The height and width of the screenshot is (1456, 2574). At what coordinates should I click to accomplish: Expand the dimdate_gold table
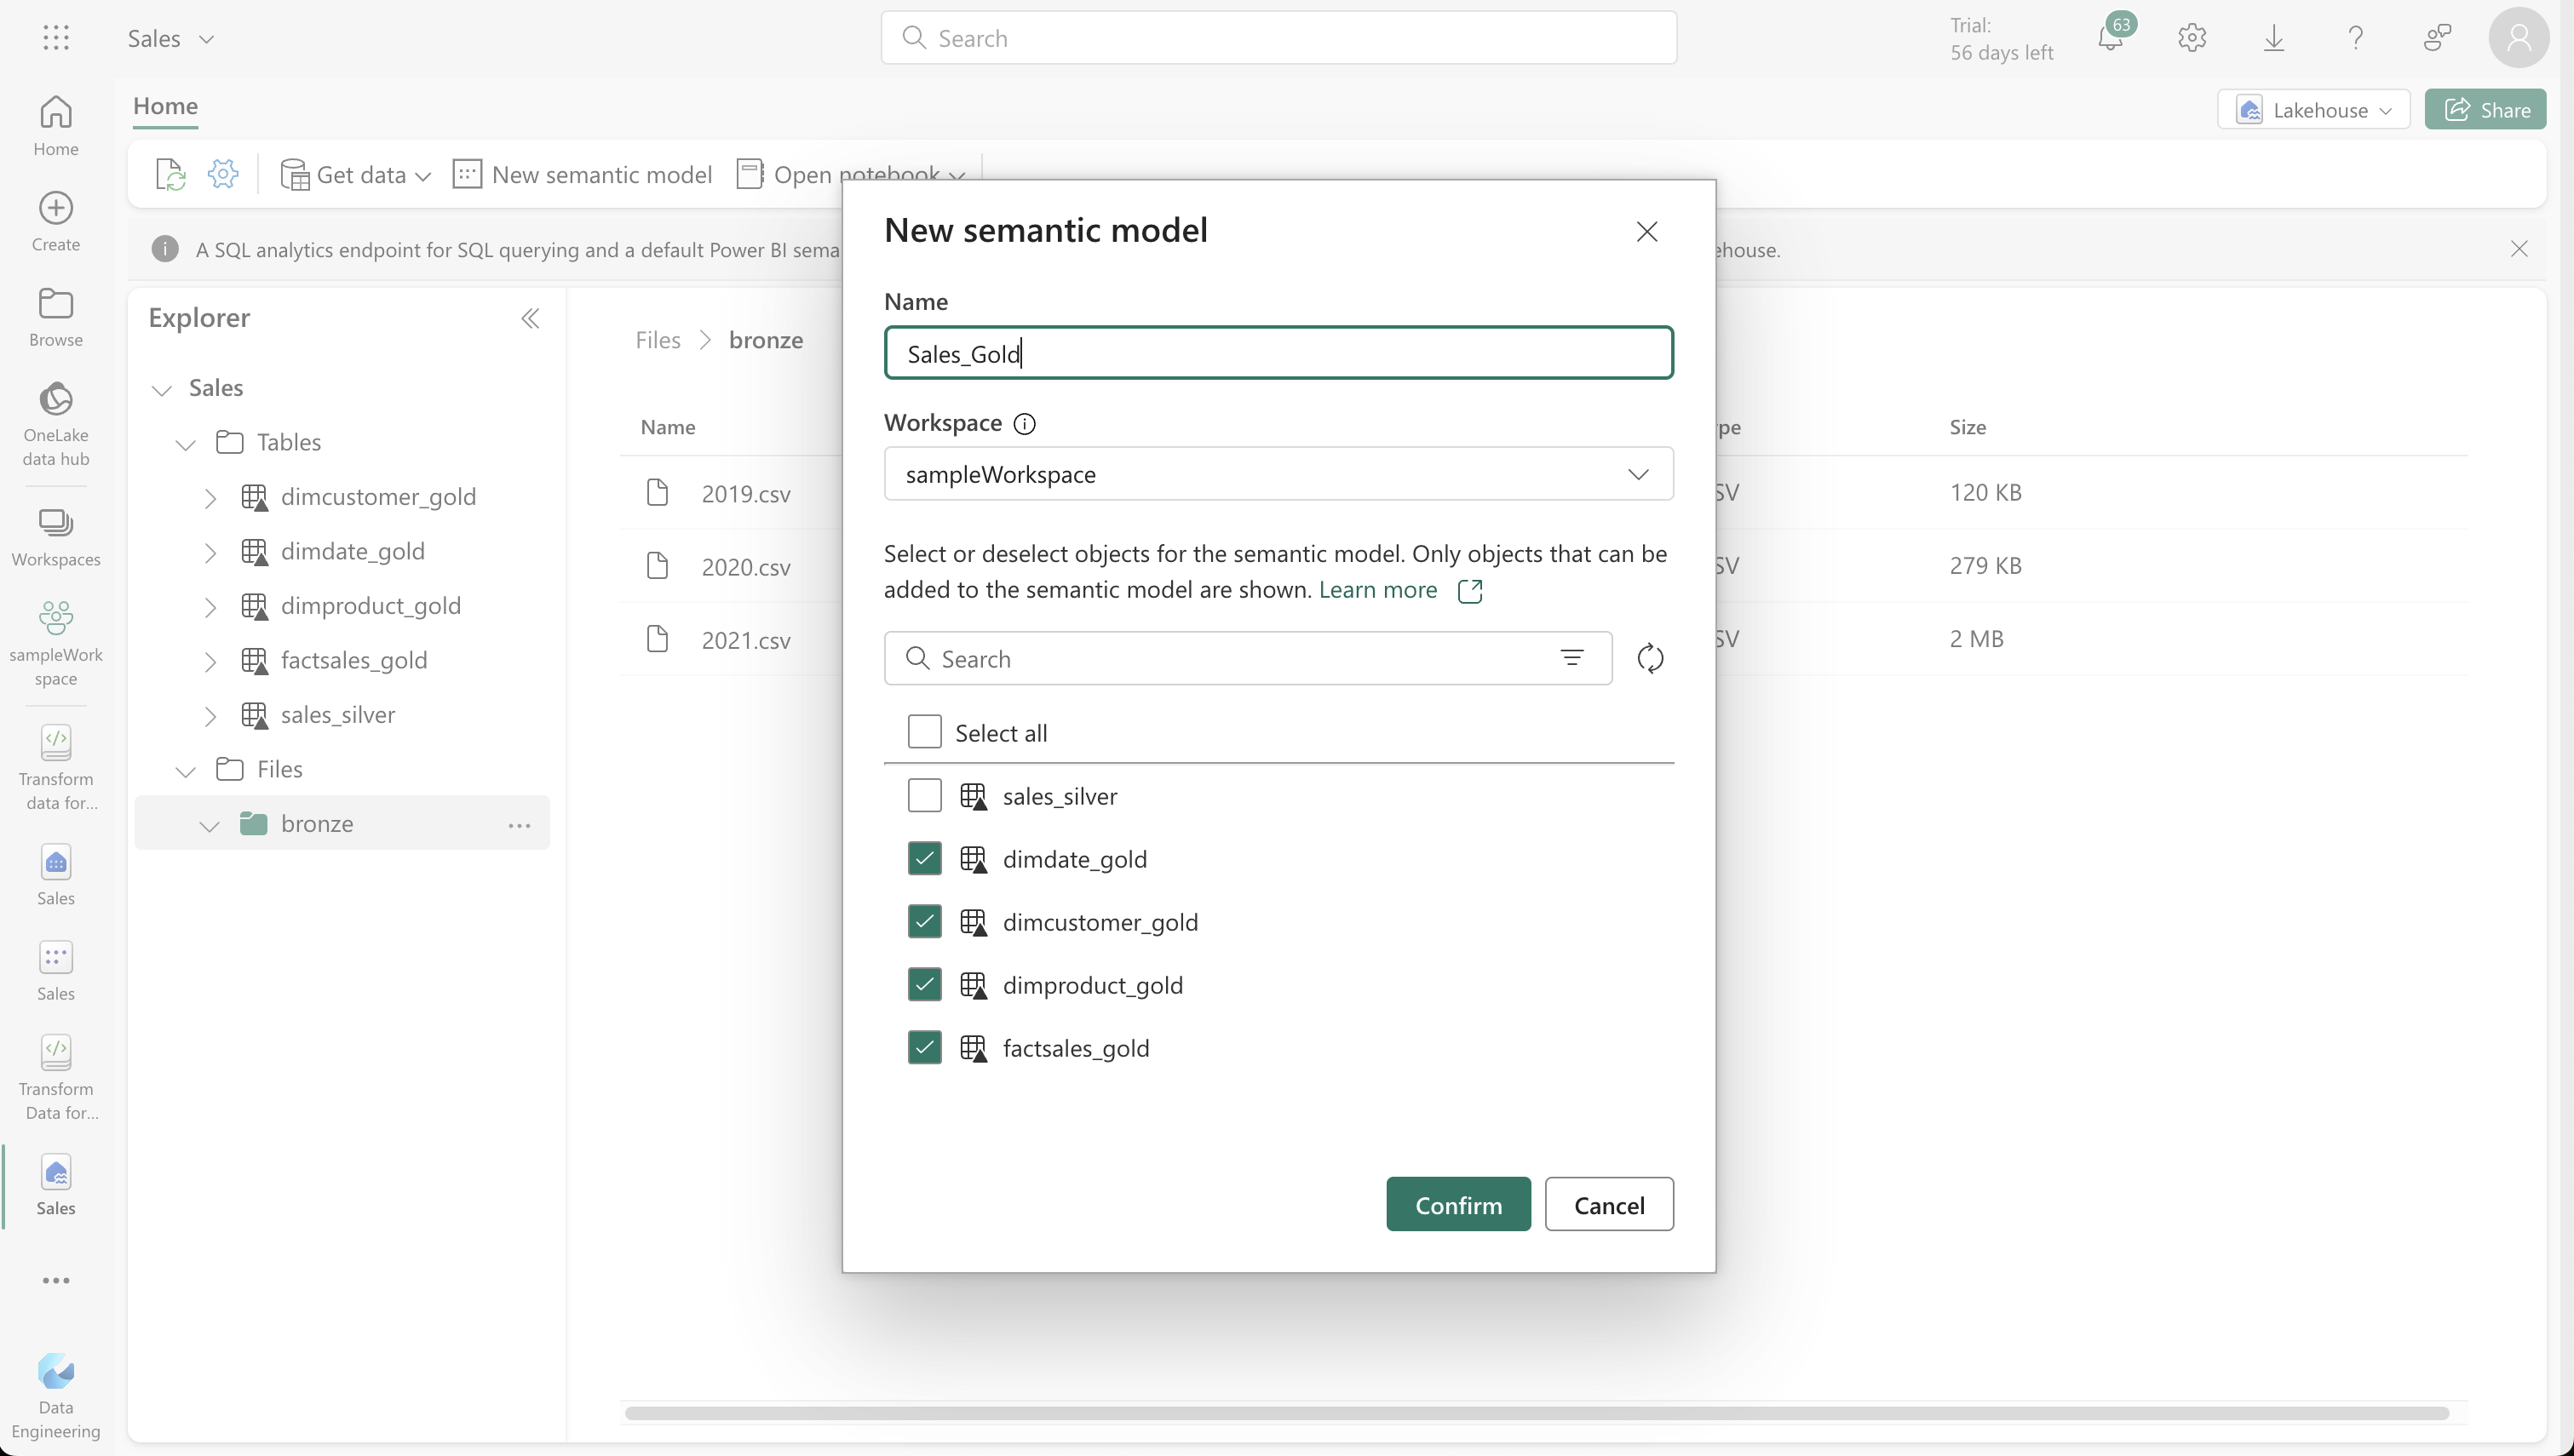click(x=210, y=553)
